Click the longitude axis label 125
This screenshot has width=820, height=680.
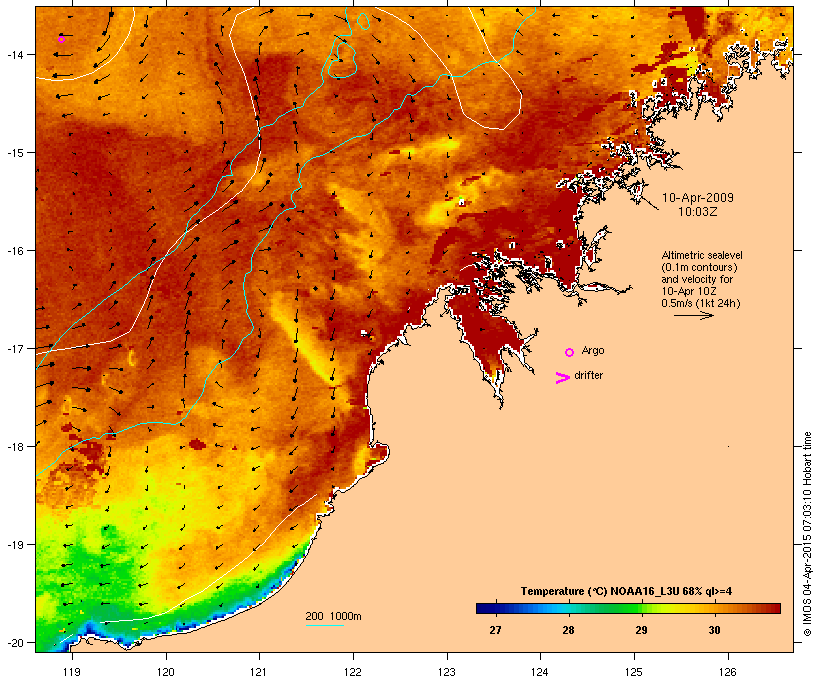point(634,672)
